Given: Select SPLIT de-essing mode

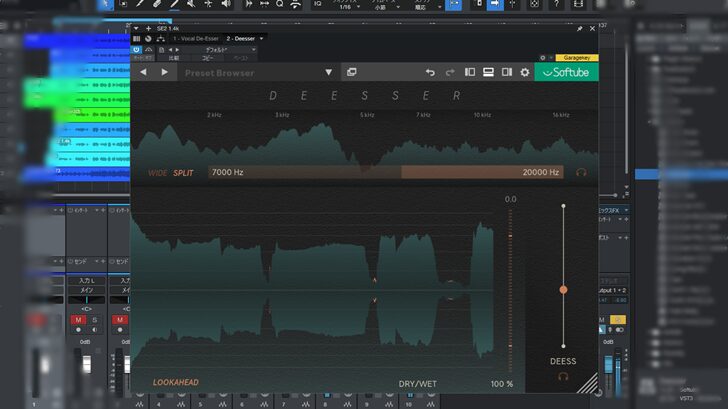Looking at the screenshot, I should coord(183,173).
